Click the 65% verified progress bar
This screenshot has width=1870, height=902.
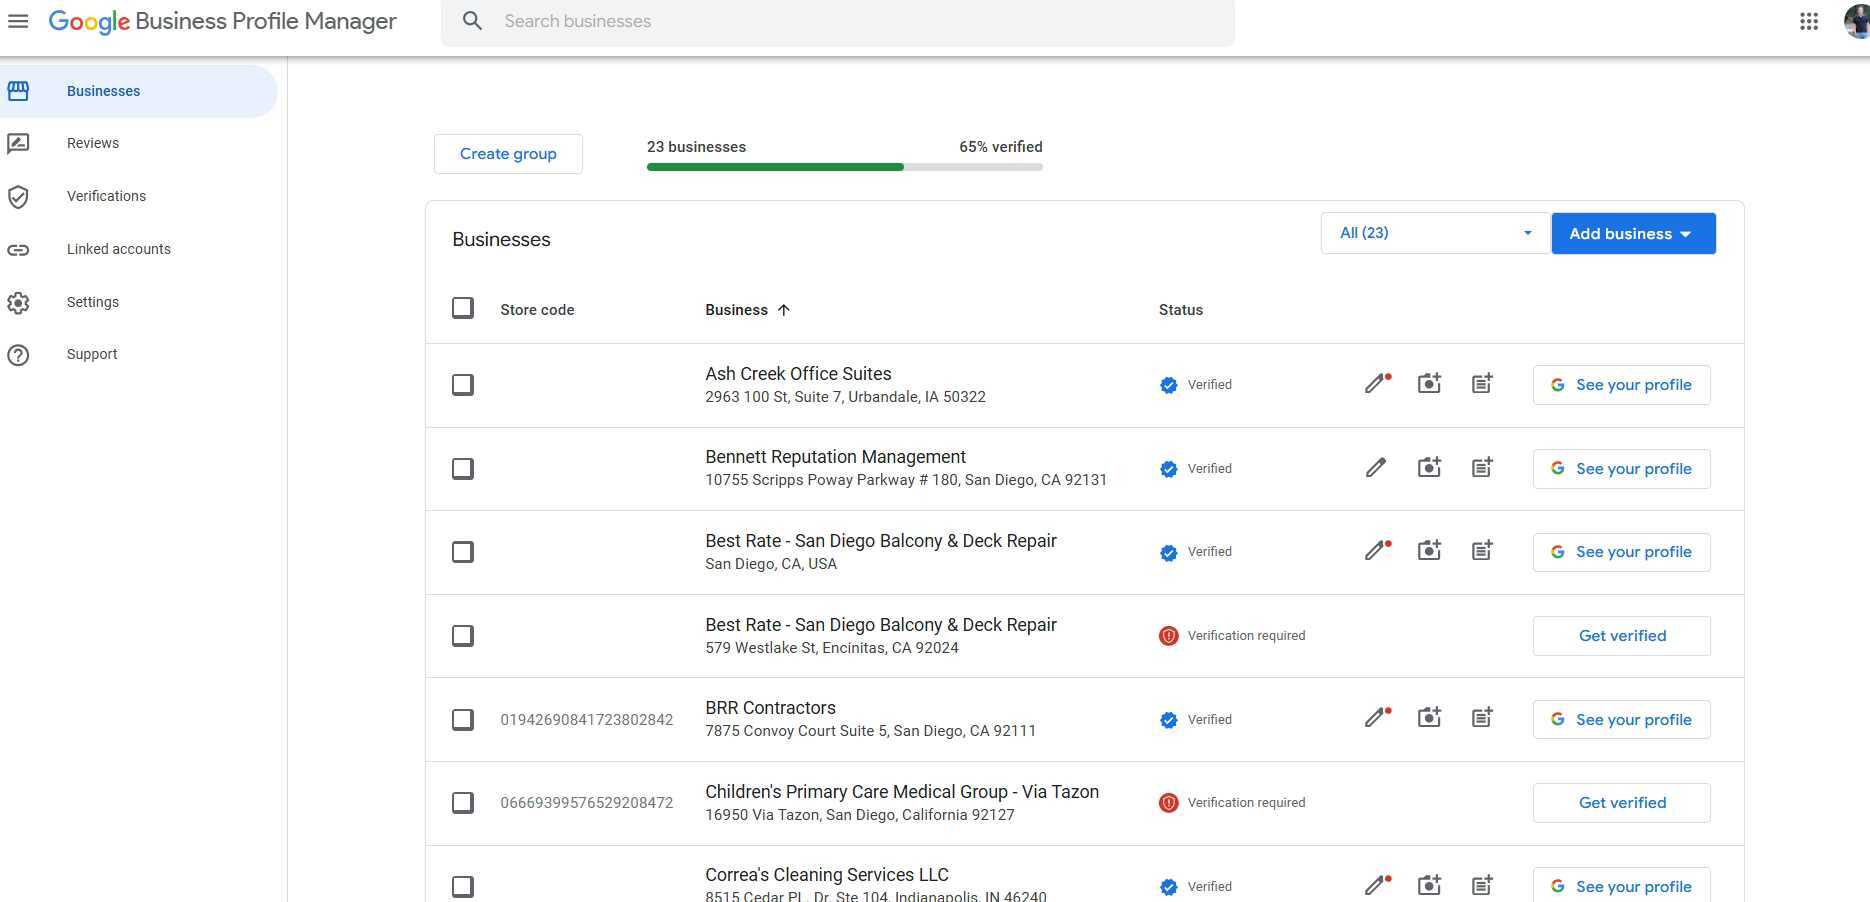coord(845,167)
